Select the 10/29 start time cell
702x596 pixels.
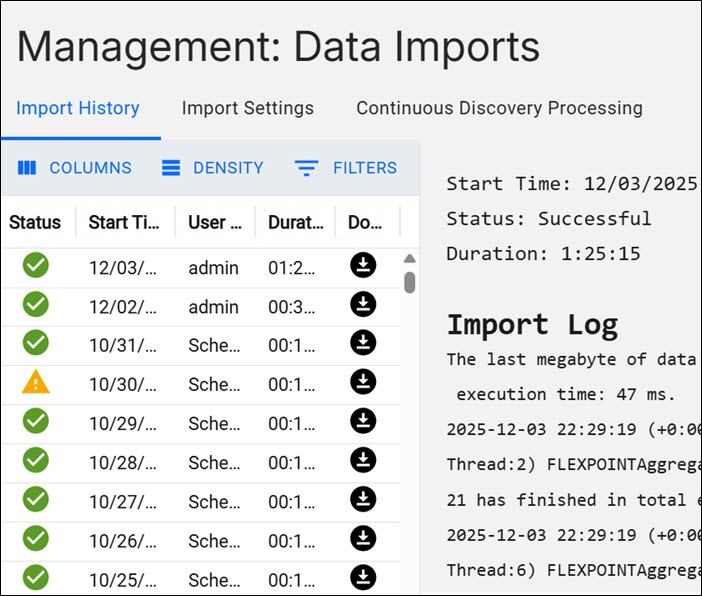click(123, 424)
